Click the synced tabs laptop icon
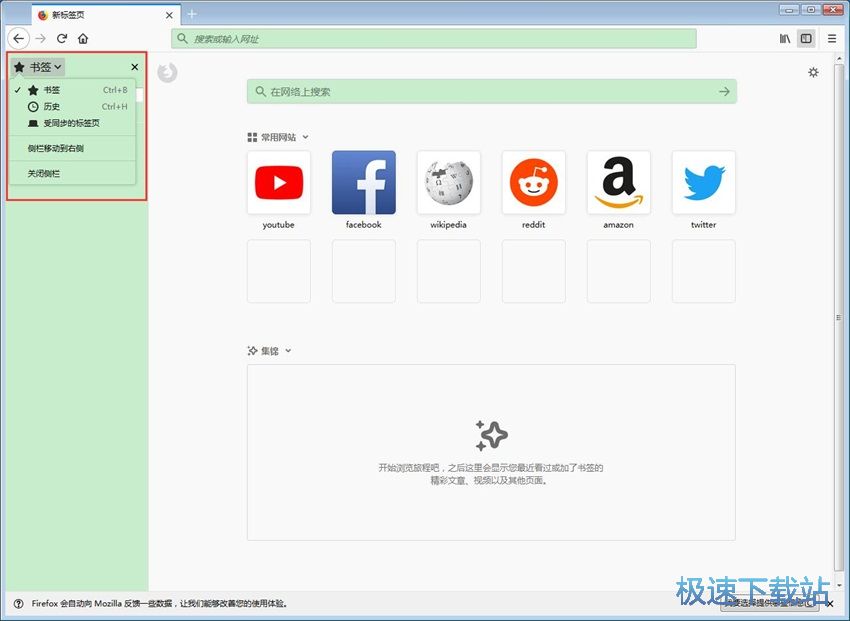 click(33, 124)
